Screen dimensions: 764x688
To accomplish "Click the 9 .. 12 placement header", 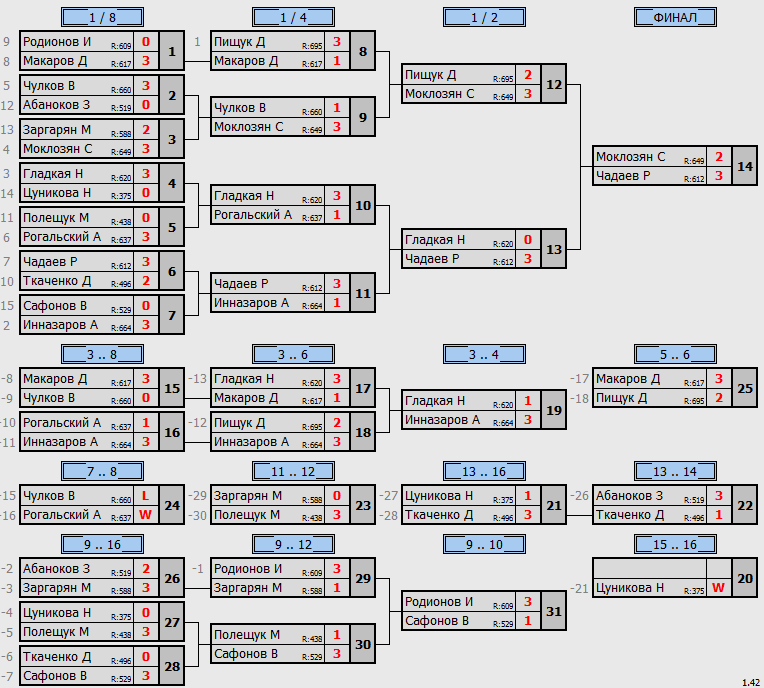I will click(293, 544).
